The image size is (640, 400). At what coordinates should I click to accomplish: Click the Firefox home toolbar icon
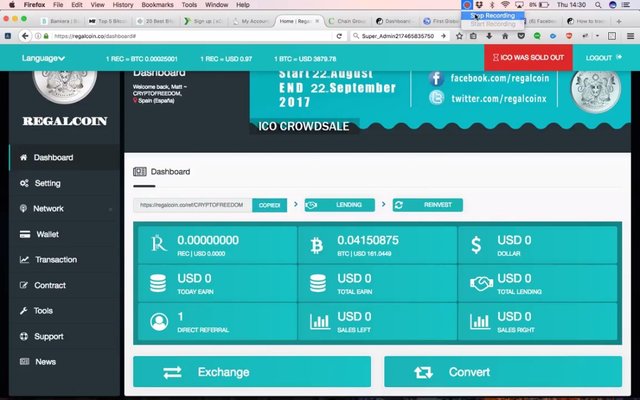(x=505, y=36)
